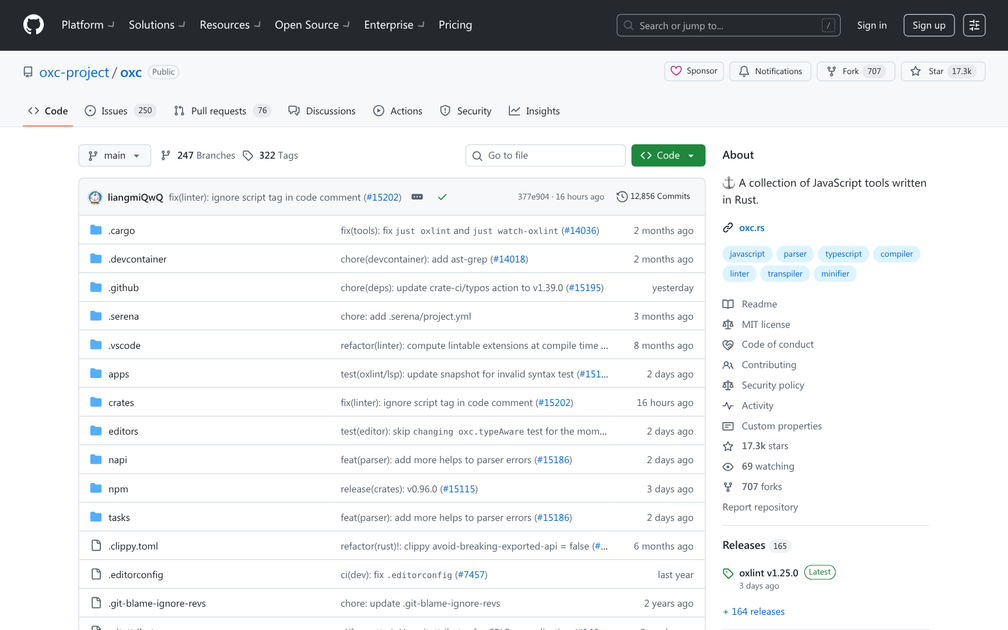
Task: Expand the Solutions navigation menu
Action: pyautogui.click(x=157, y=25)
